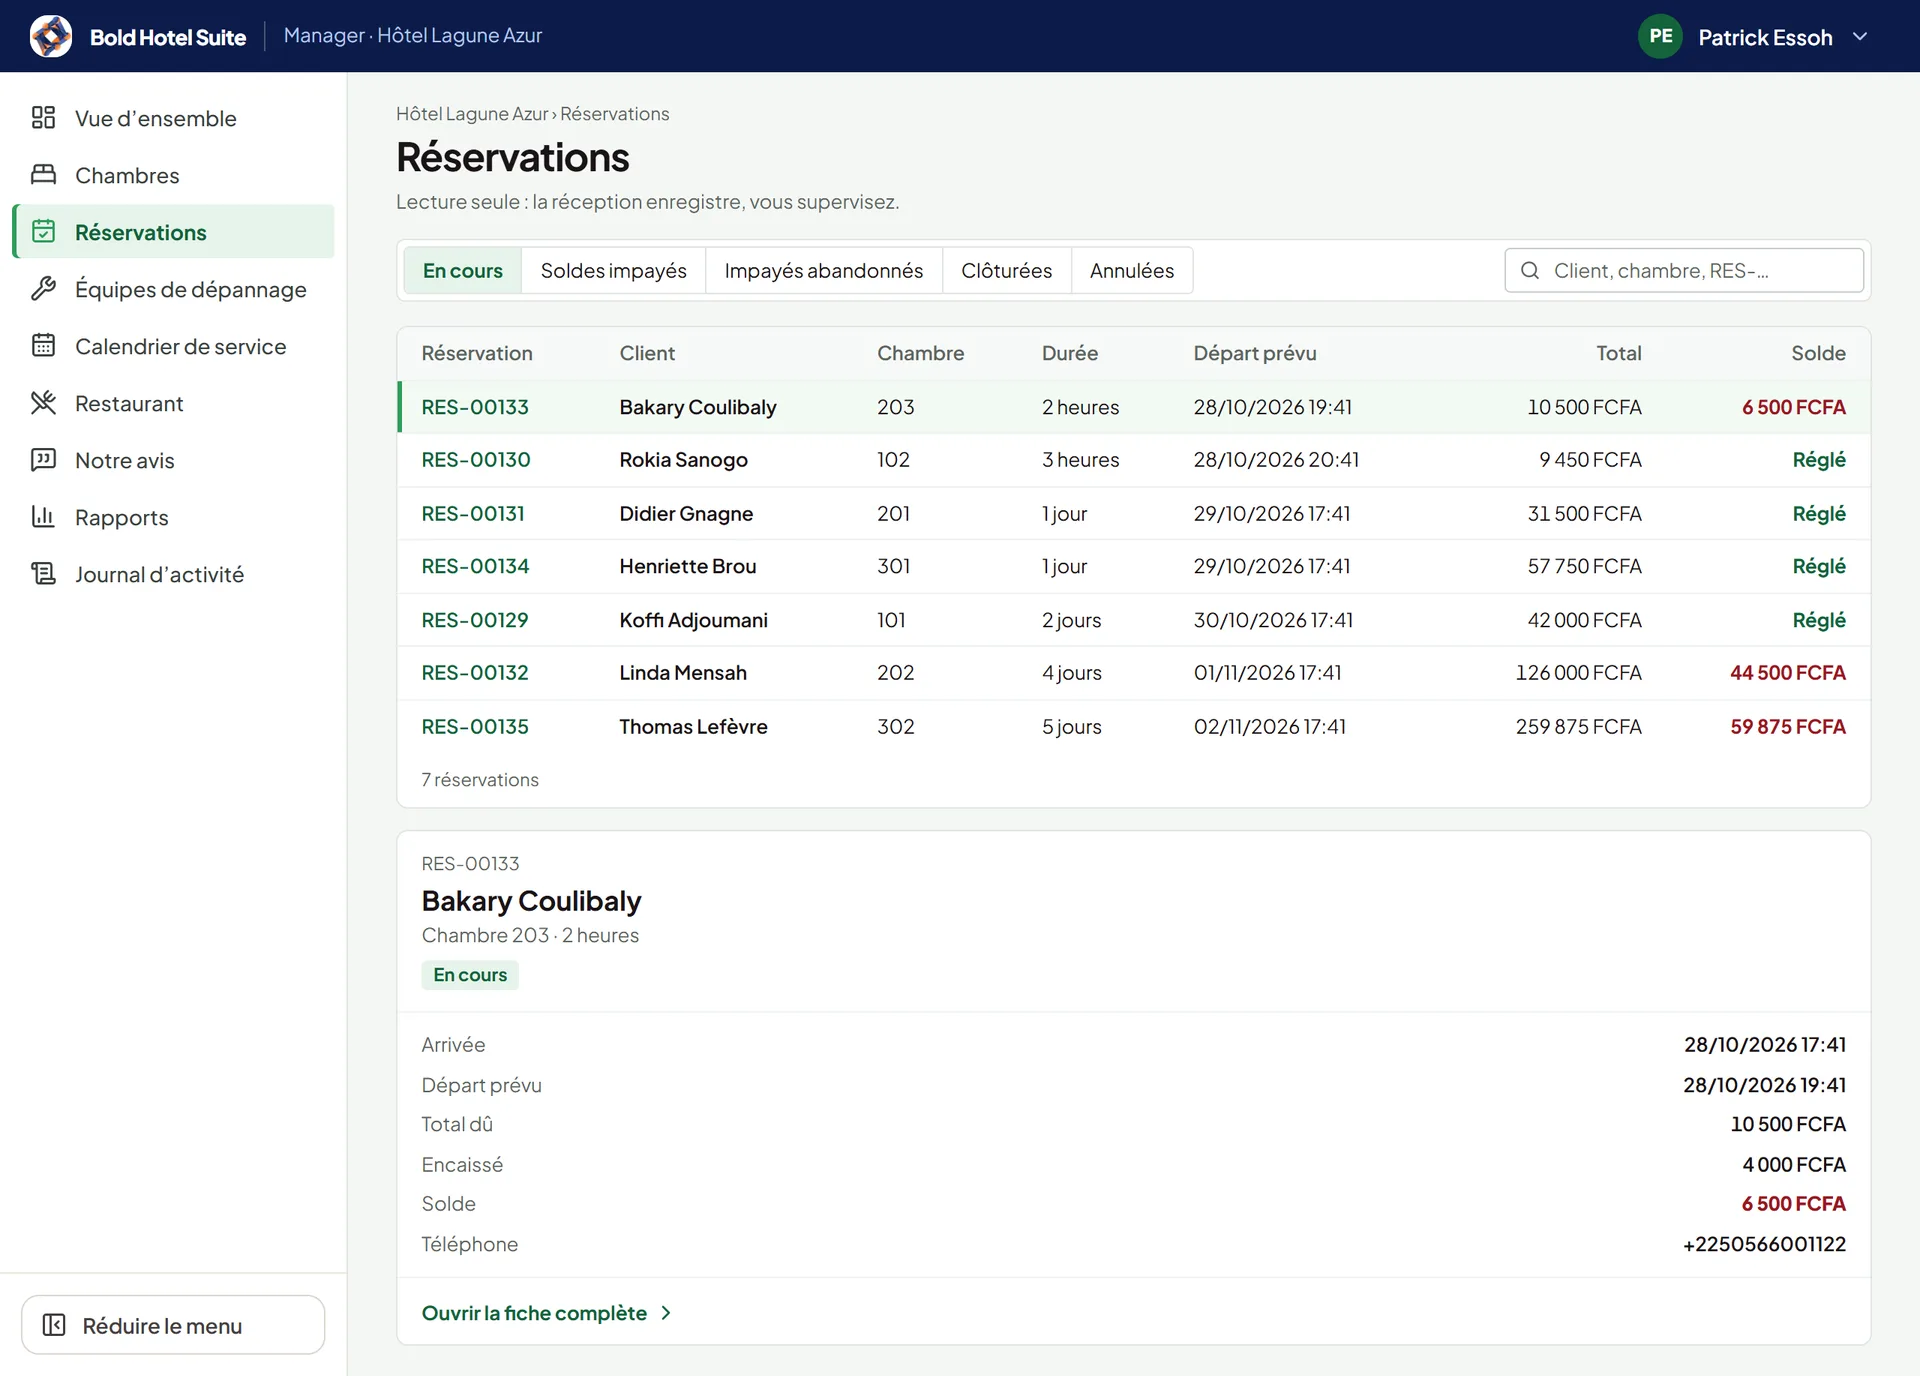
Task: Click the Réduire le menu button
Action: coord(173,1325)
